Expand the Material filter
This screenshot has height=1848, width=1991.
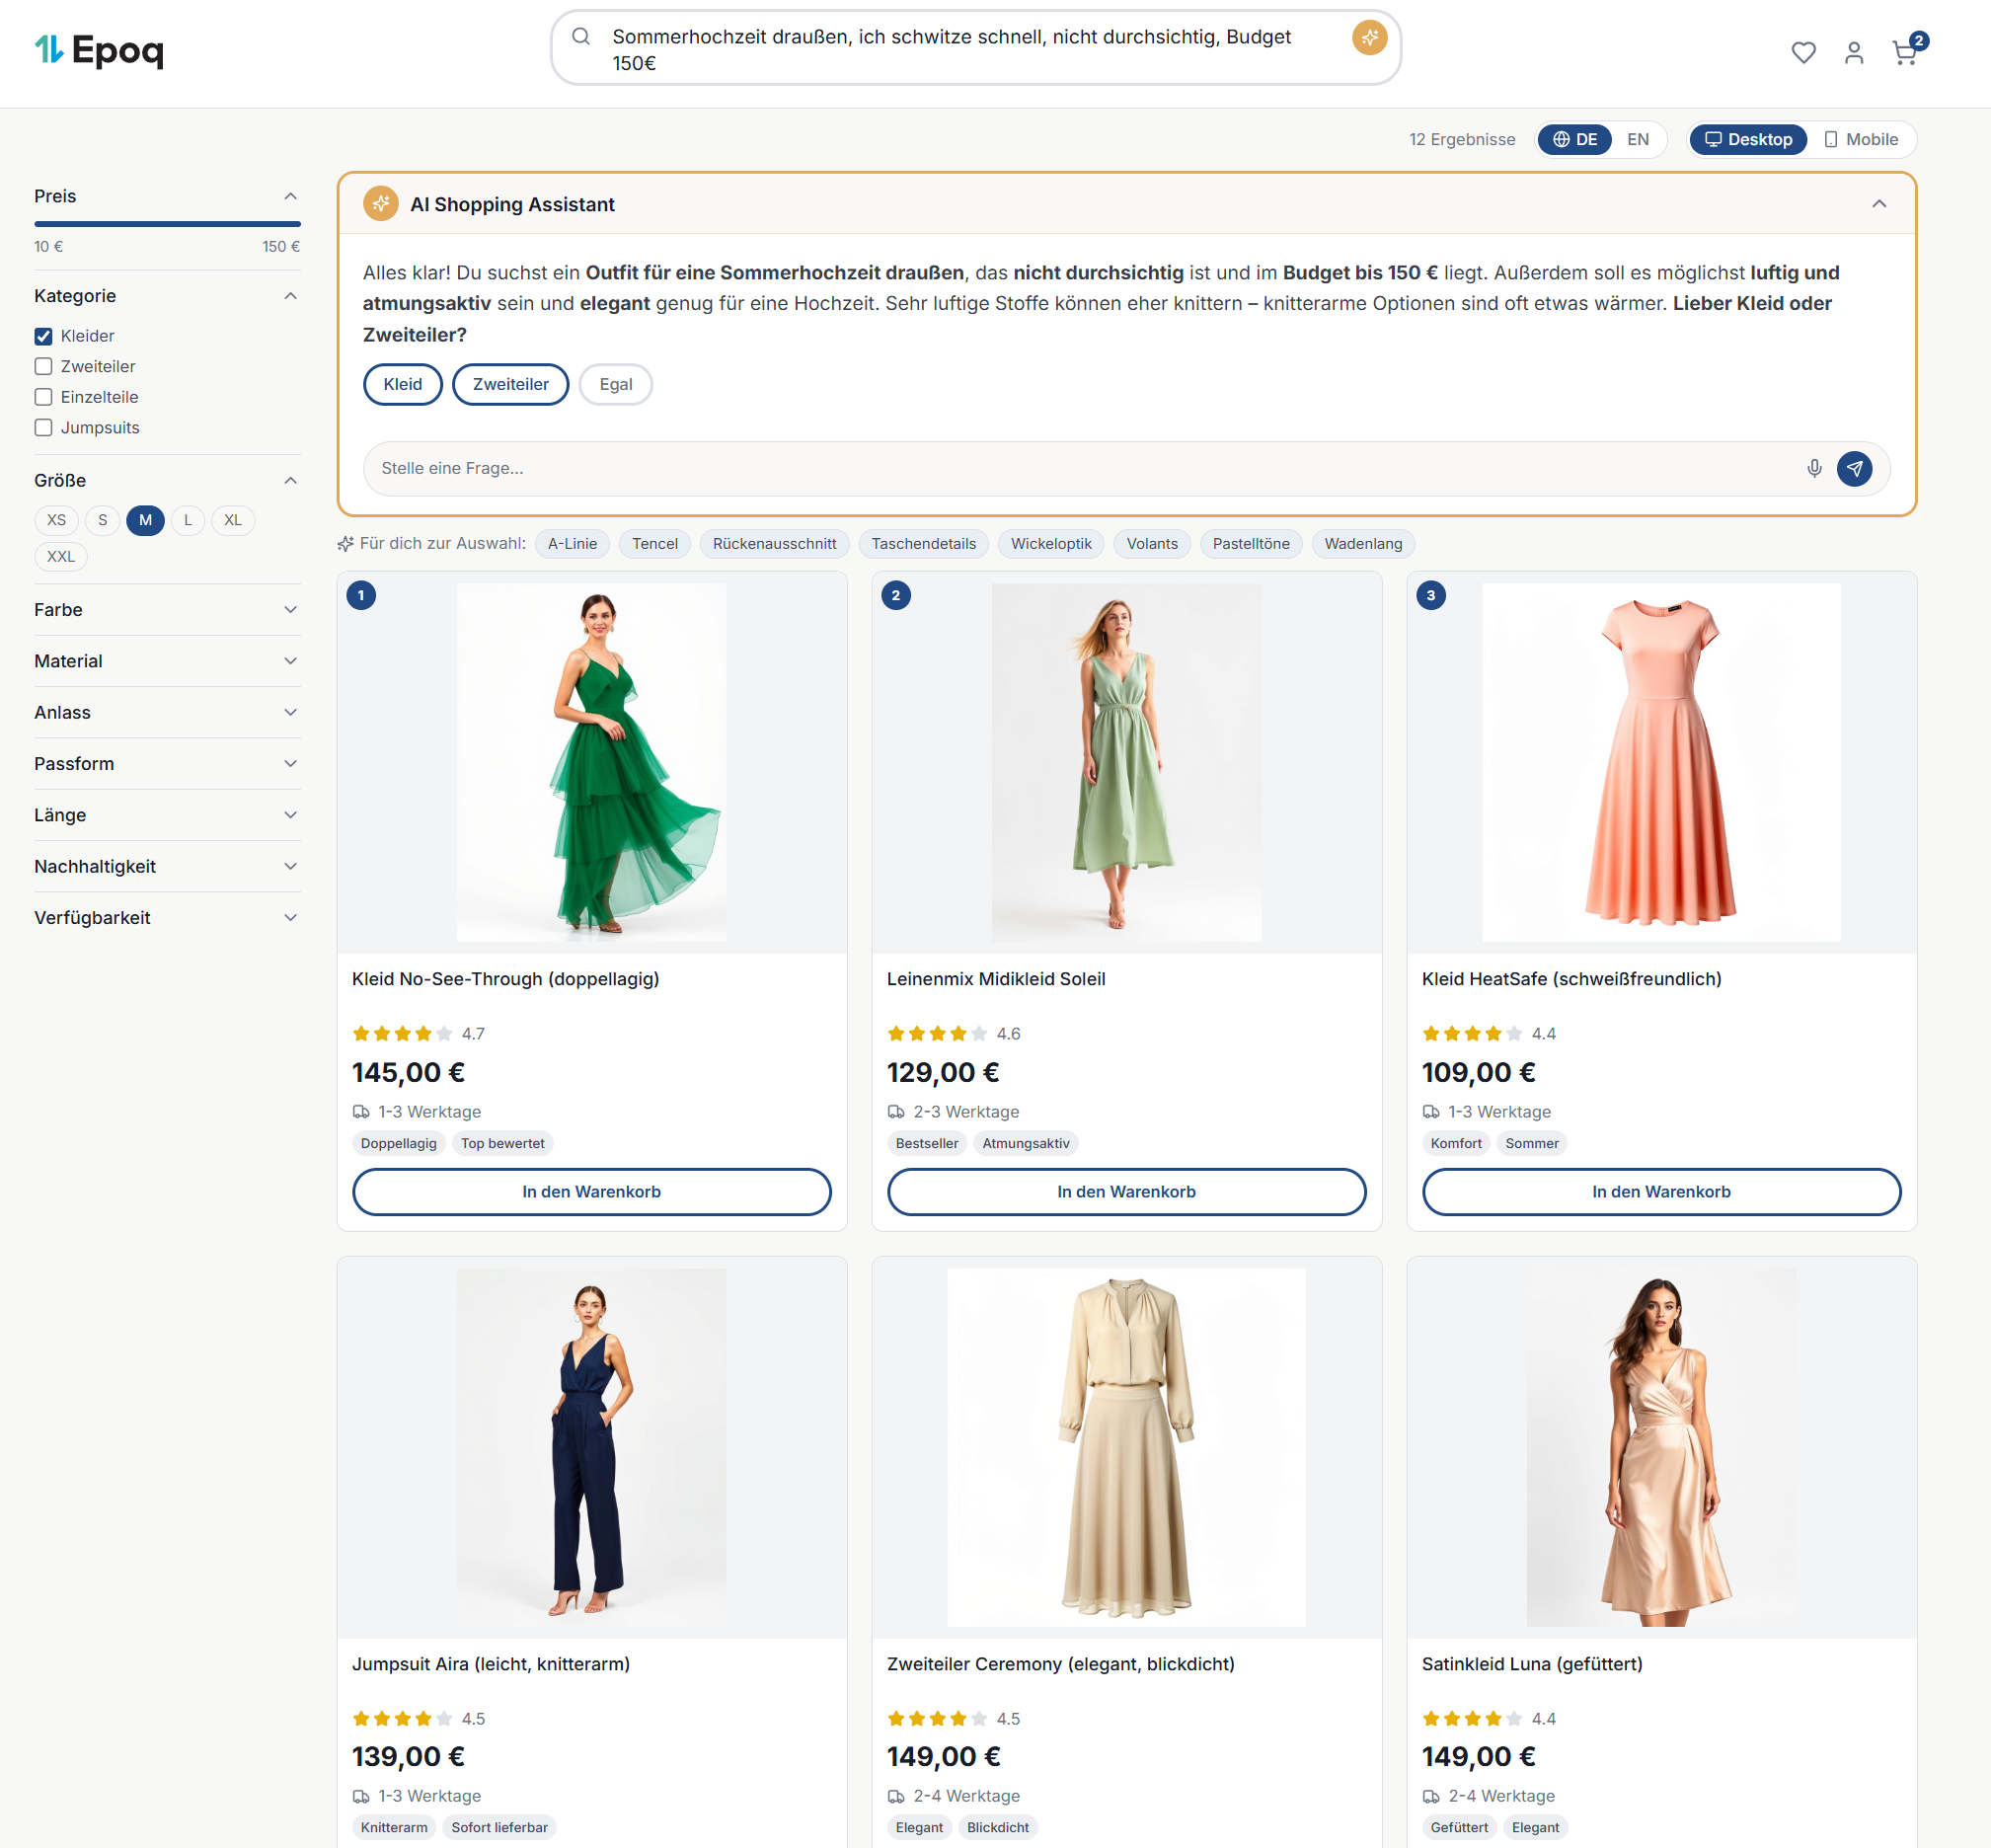tap(167, 661)
